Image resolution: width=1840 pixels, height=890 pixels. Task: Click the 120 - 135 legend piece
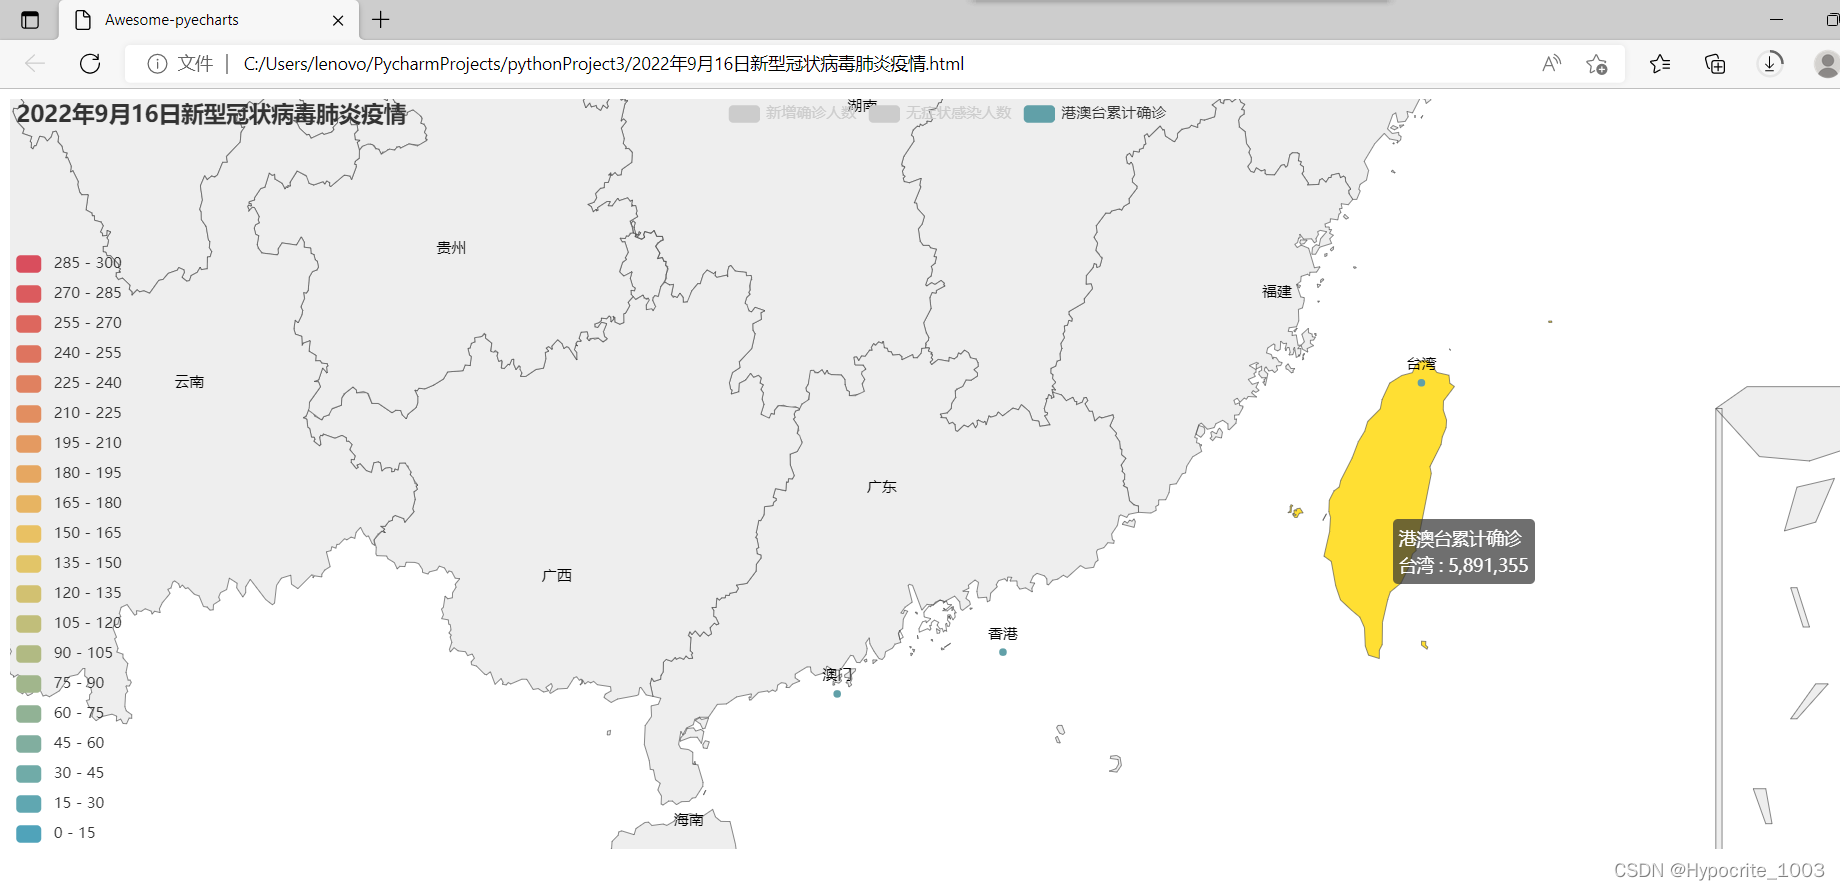(x=69, y=593)
